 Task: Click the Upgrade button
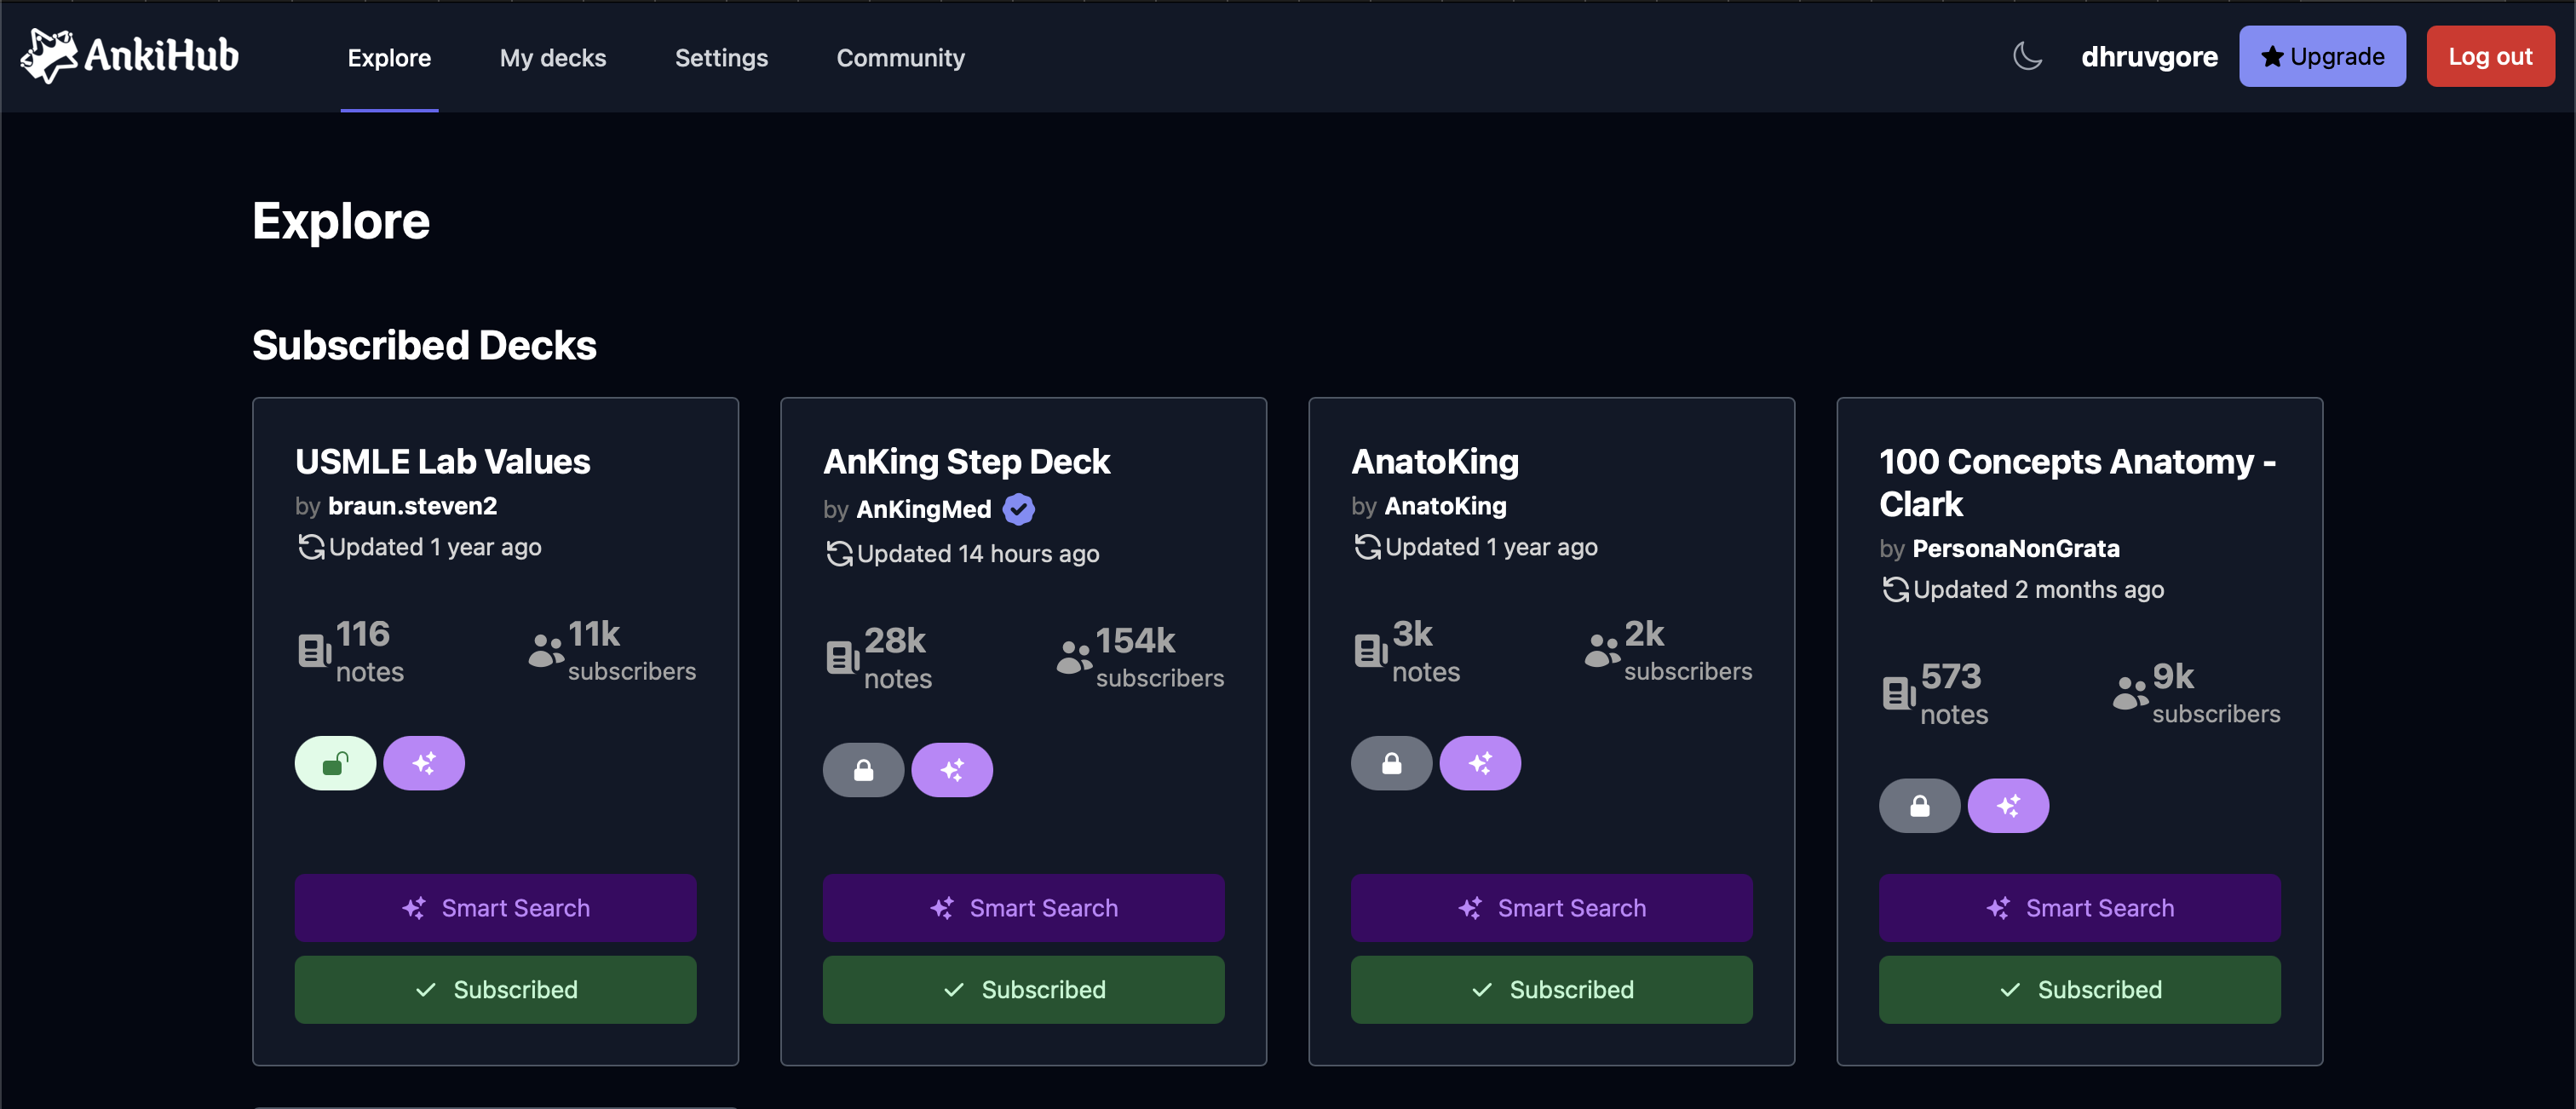2322,57
